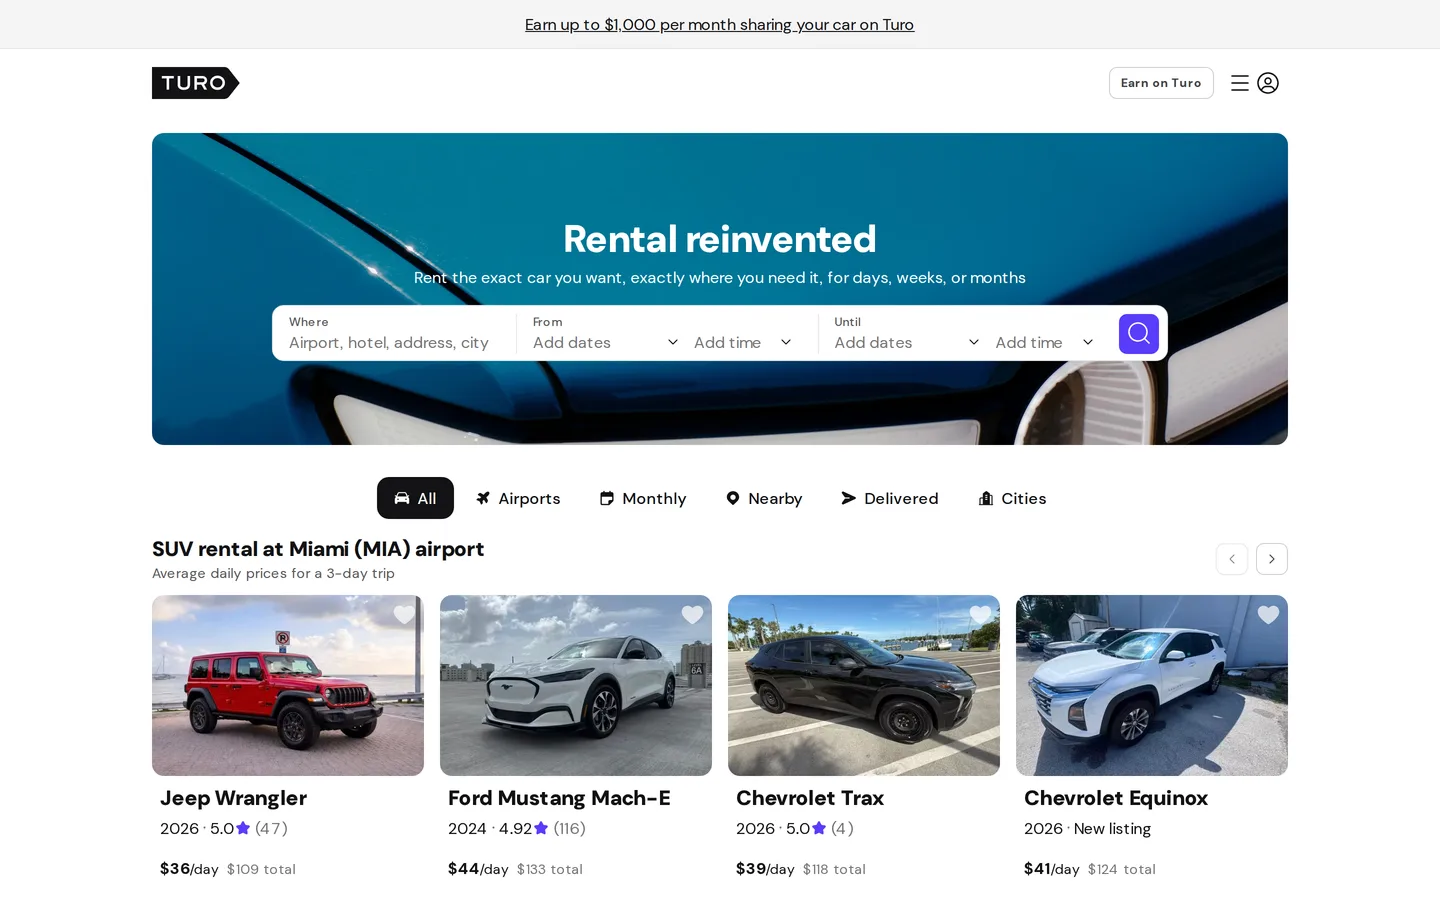Open the Until Add dates dropdown
The height and width of the screenshot is (900, 1440).
click(x=907, y=342)
